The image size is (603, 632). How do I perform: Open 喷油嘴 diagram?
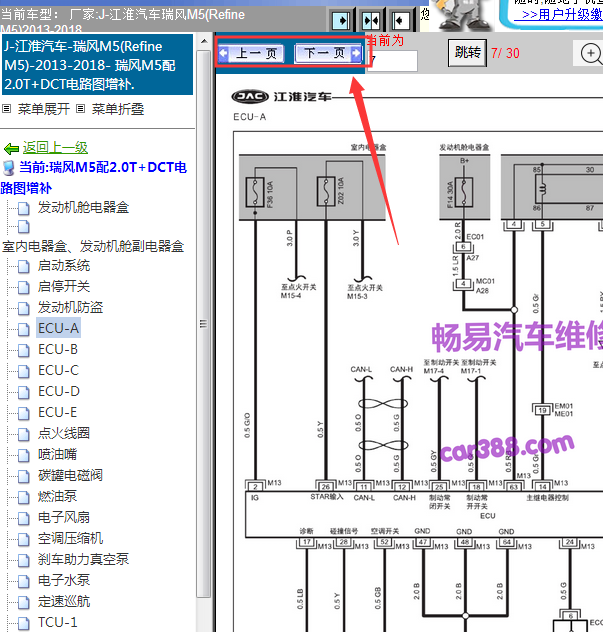[57, 454]
